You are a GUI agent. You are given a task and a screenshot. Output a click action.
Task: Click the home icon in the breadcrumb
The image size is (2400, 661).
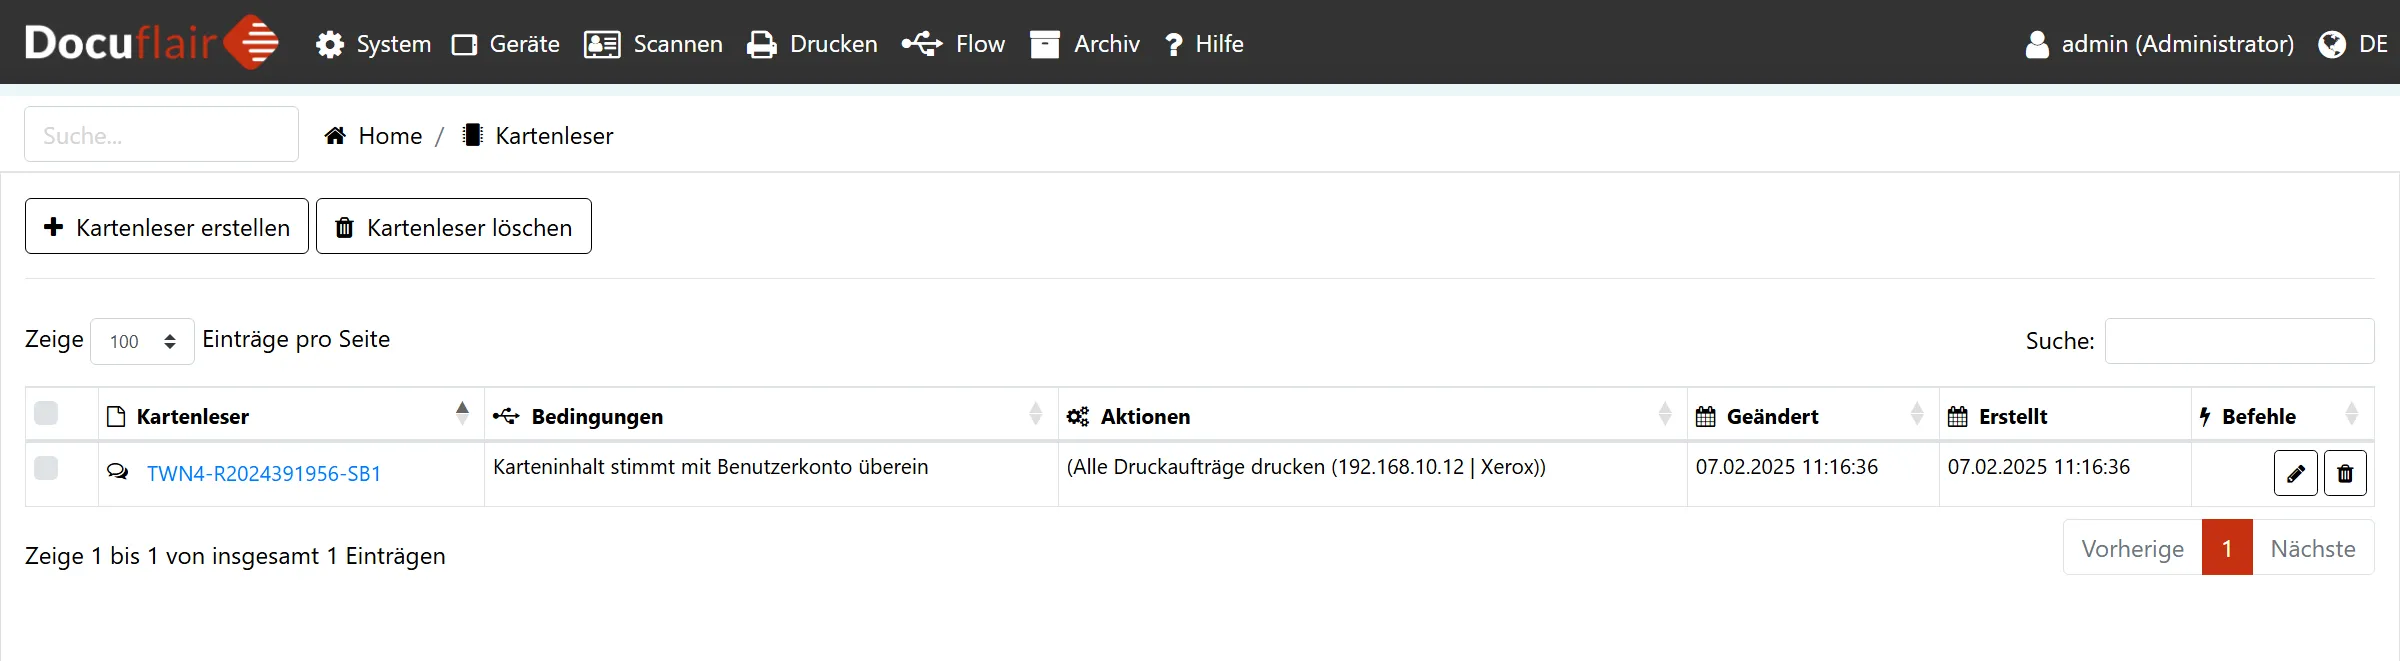[335, 136]
